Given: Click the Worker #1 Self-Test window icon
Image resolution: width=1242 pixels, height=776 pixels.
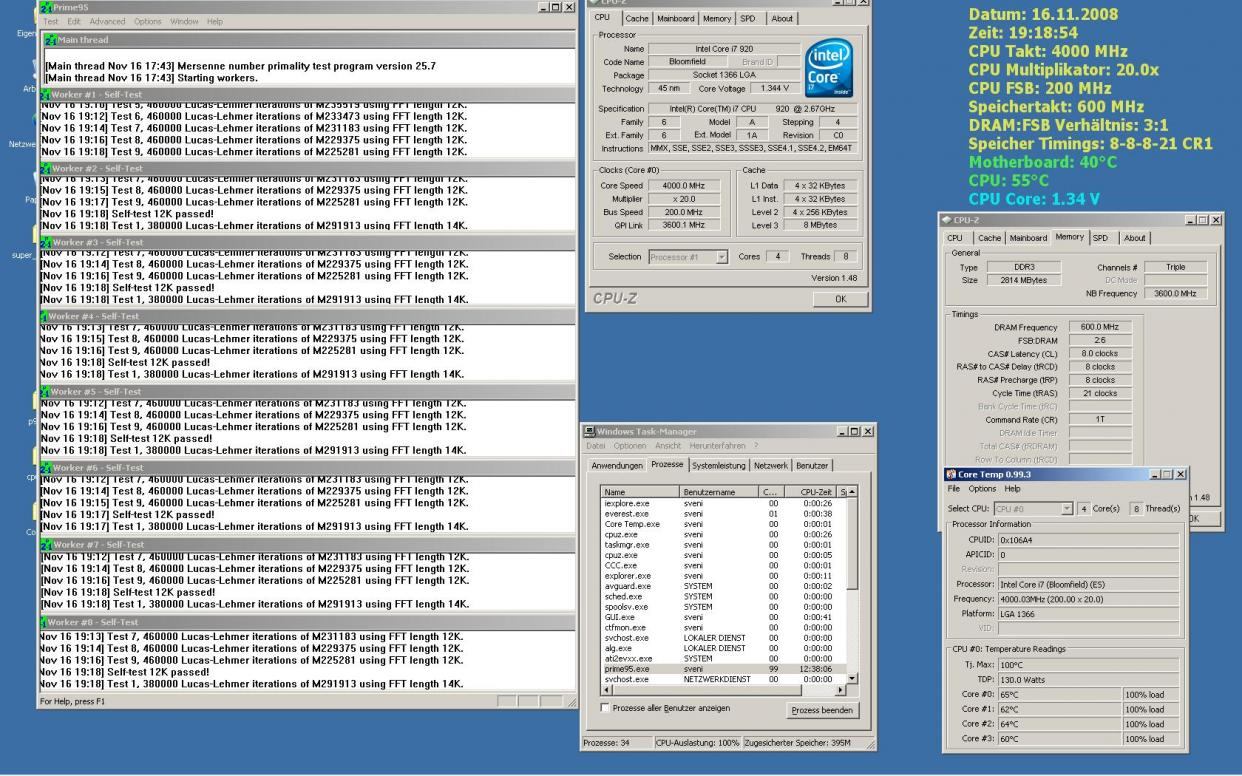Looking at the screenshot, I should [47, 94].
